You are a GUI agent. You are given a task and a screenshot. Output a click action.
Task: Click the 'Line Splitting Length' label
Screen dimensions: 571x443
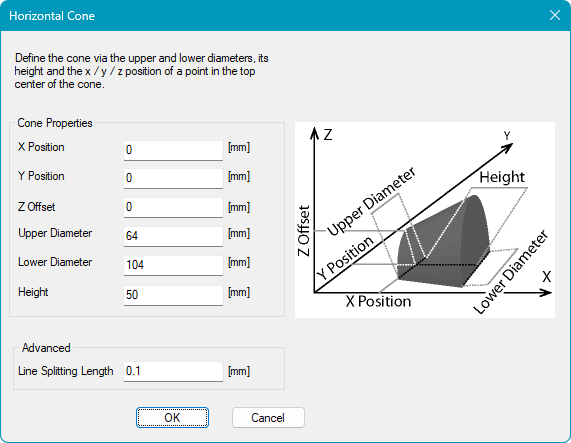click(66, 371)
